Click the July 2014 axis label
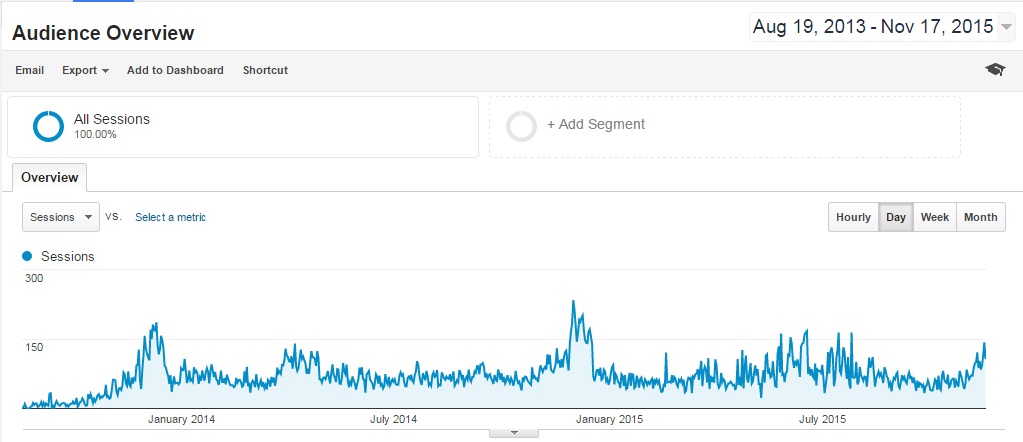The height and width of the screenshot is (442, 1023). coord(393,419)
